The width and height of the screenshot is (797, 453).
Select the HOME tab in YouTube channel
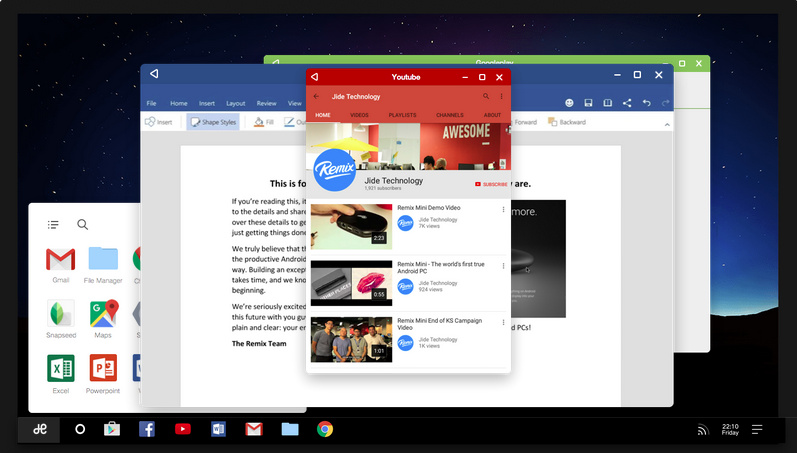tap(323, 115)
